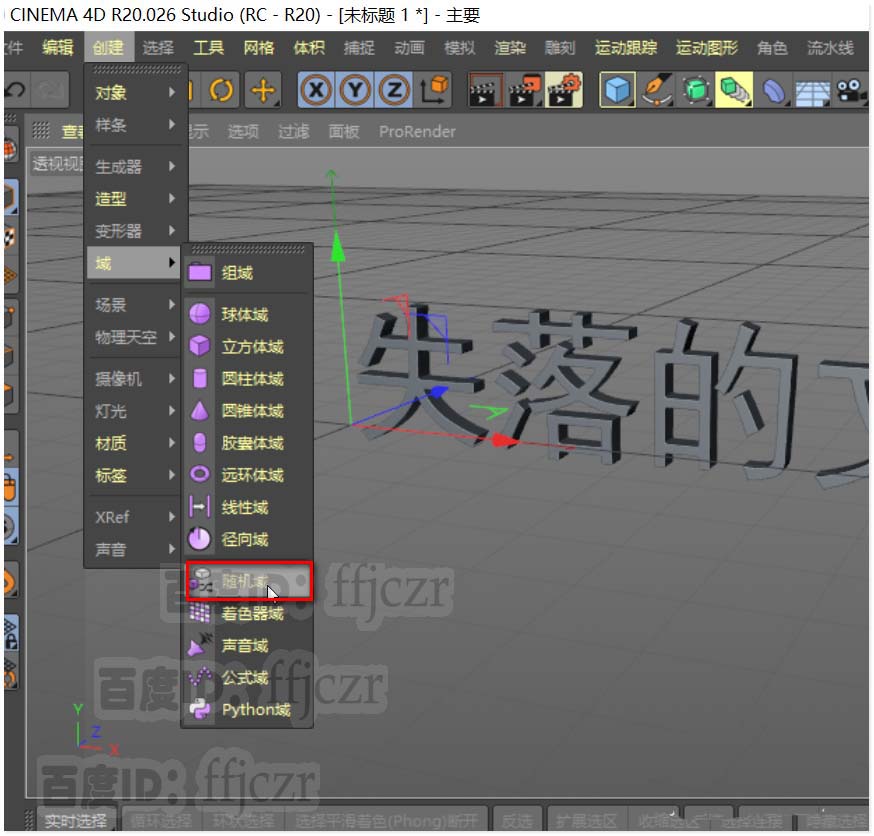Click the coordinate system cube icon
Screen dimensions: 874x836
point(436,91)
